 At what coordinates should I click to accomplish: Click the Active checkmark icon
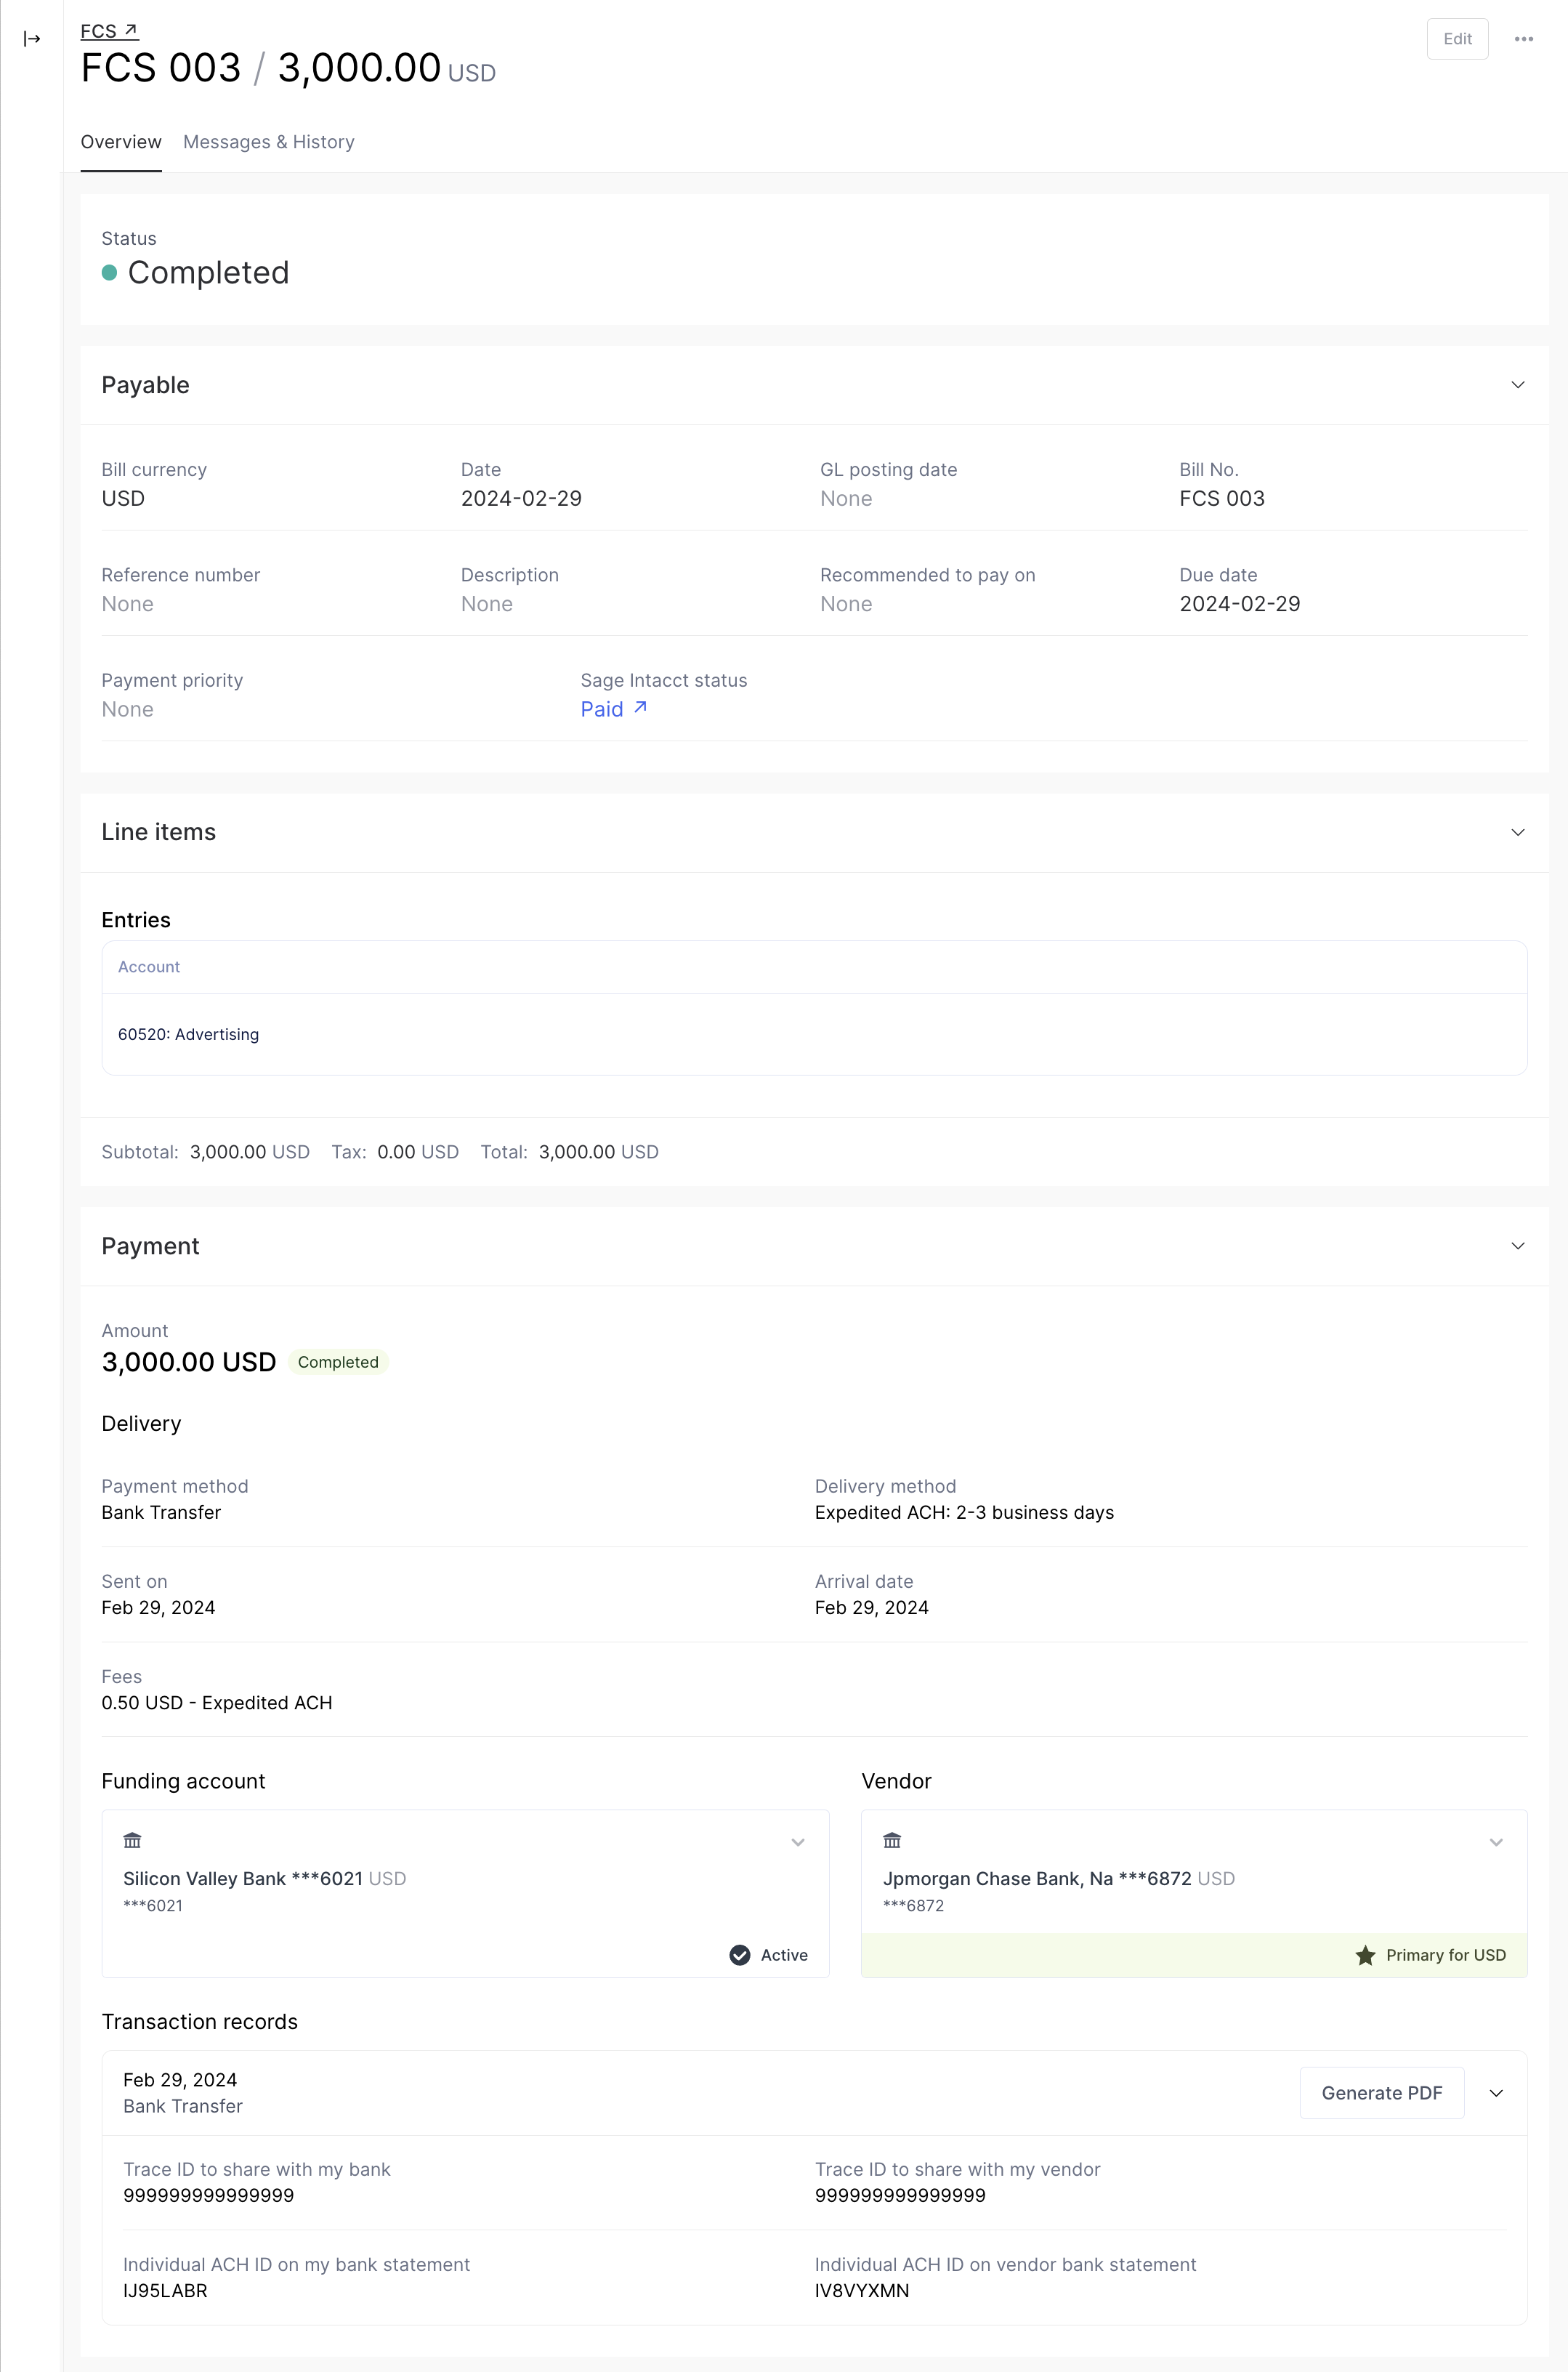(x=740, y=1955)
